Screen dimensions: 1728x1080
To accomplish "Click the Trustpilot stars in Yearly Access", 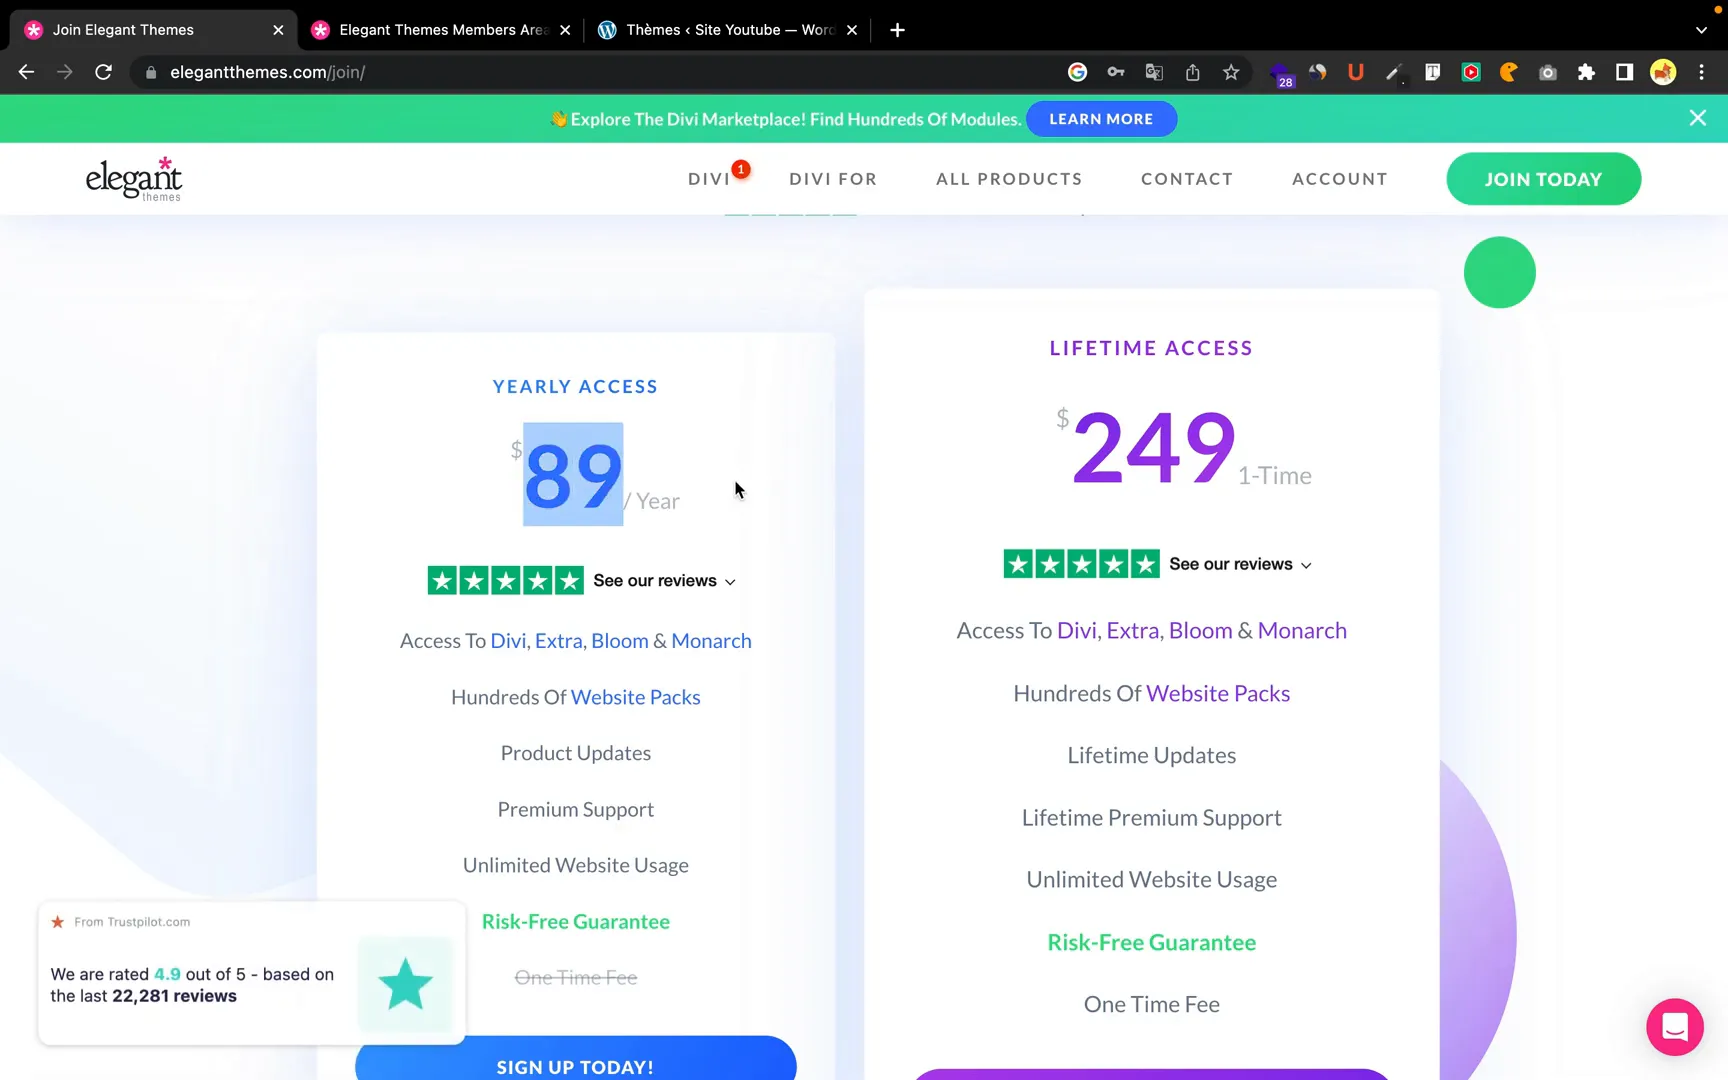I will (x=505, y=581).
